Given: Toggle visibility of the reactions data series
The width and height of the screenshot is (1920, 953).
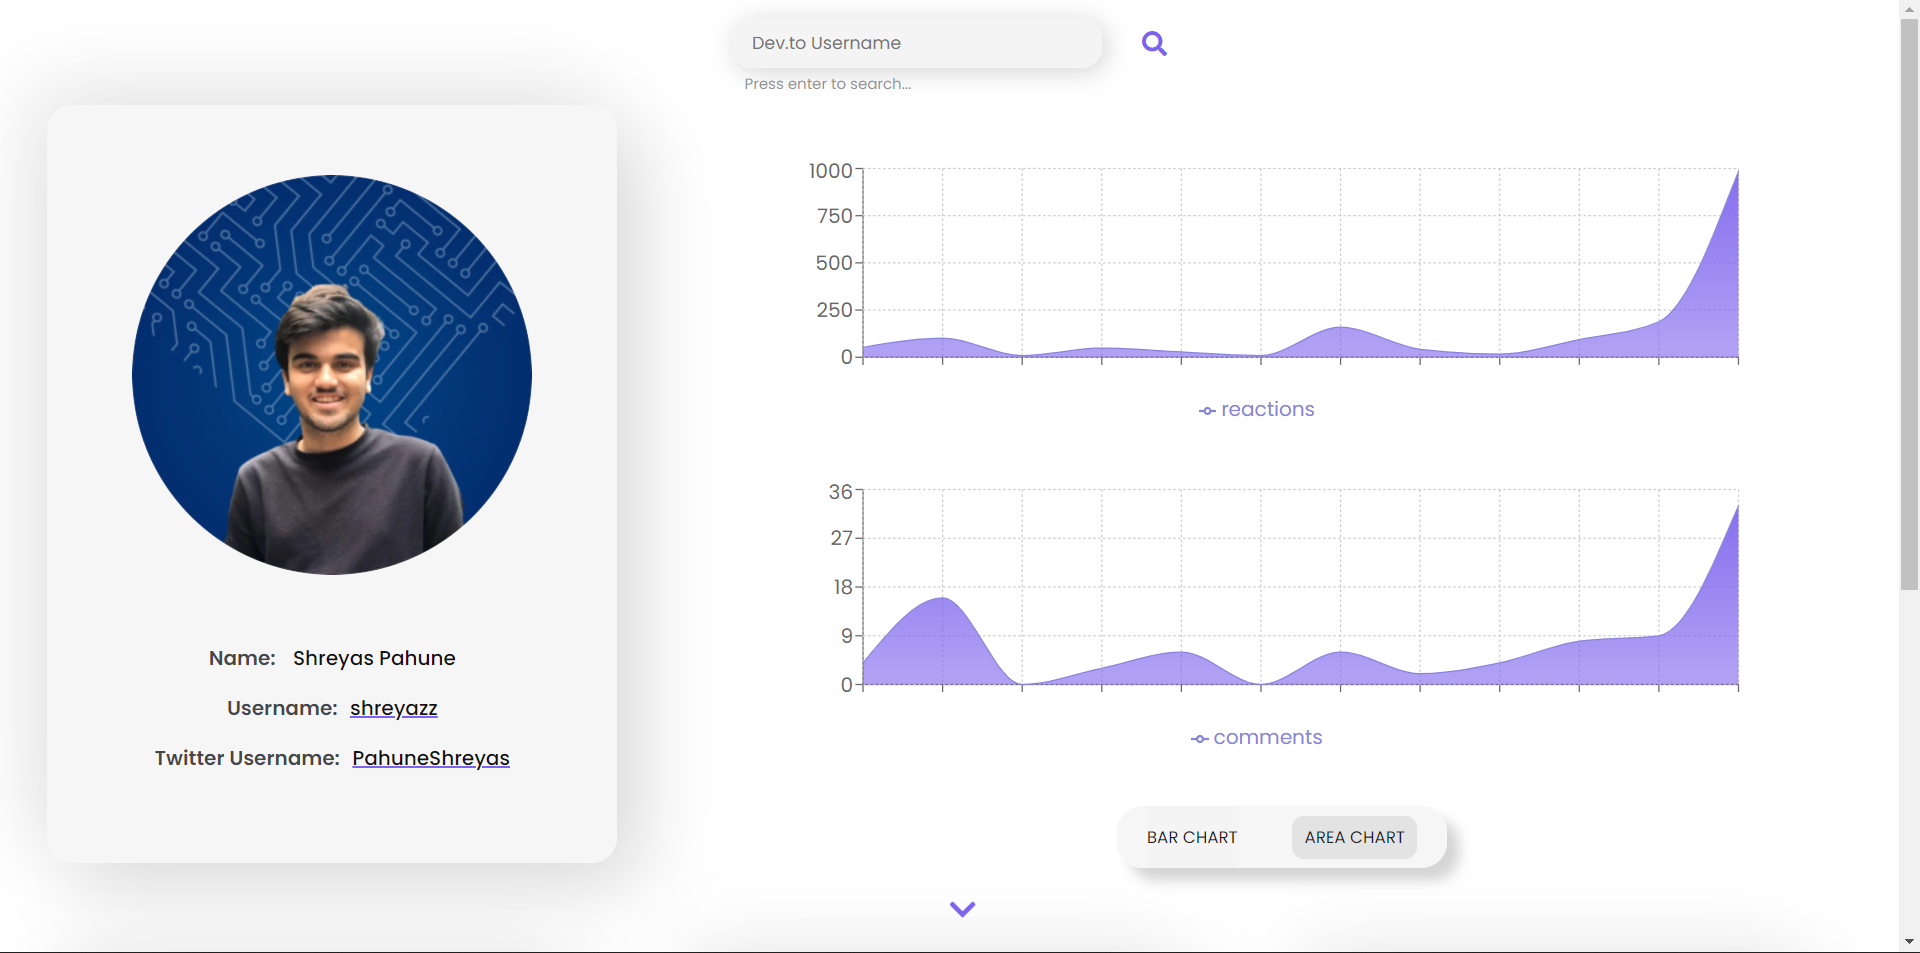Looking at the screenshot, I should [x=1256, y=409].
